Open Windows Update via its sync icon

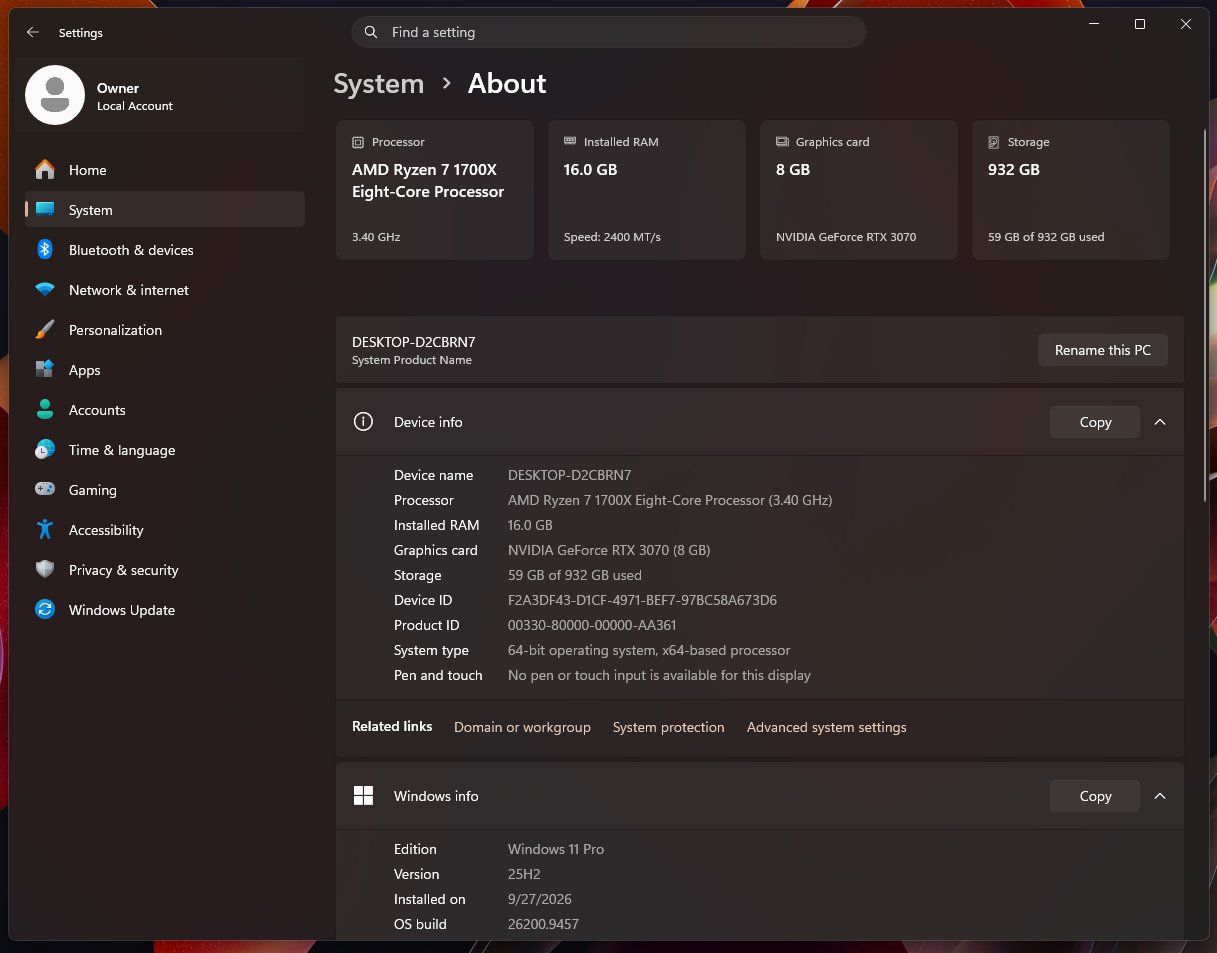[x=45, y=610]
